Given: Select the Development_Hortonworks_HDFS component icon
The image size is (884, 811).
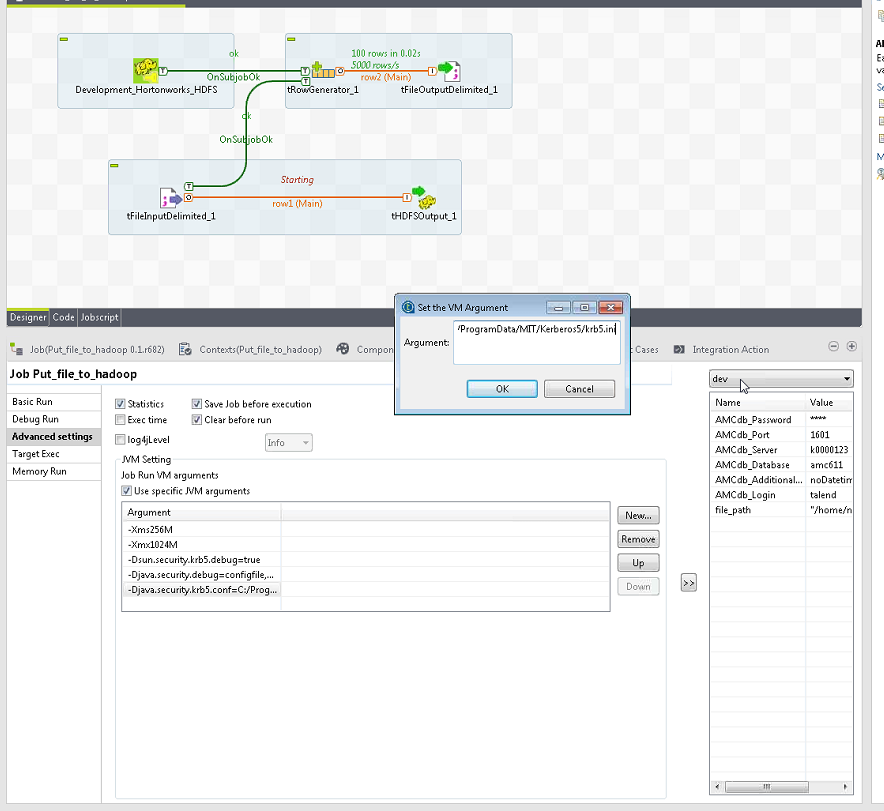Looking at the screenshot, I should pyautogui.click(x=146, y=70).
